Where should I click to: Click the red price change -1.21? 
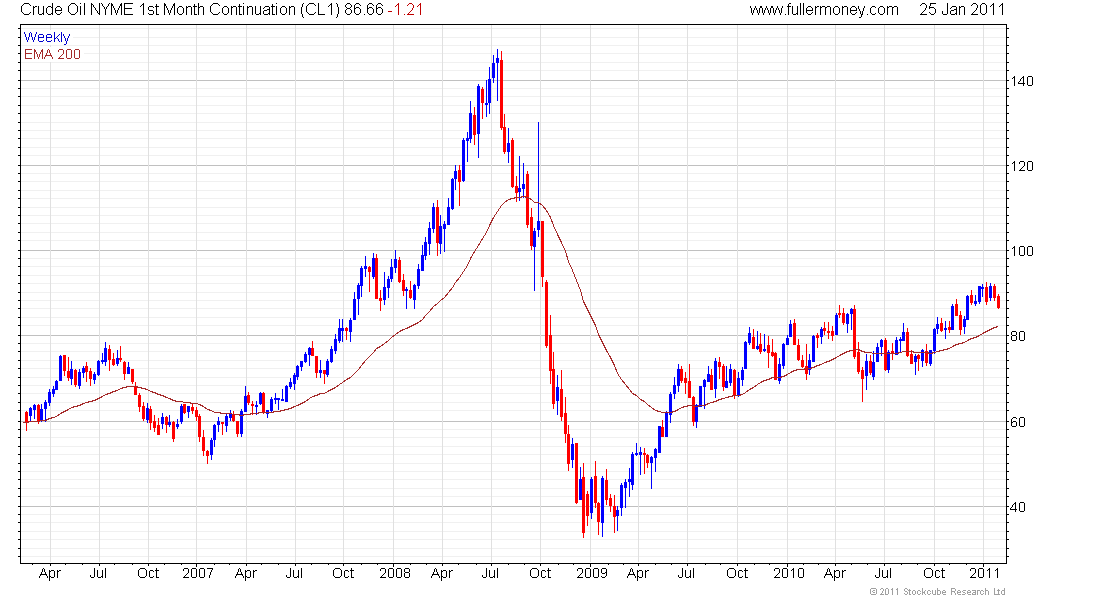point(405,10)
